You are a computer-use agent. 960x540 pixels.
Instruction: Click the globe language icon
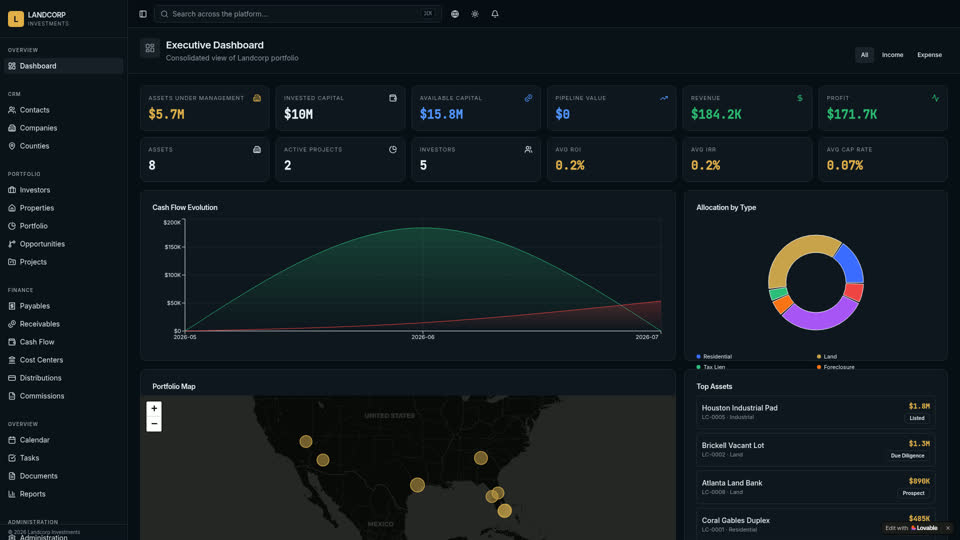[x=455, y=14]
